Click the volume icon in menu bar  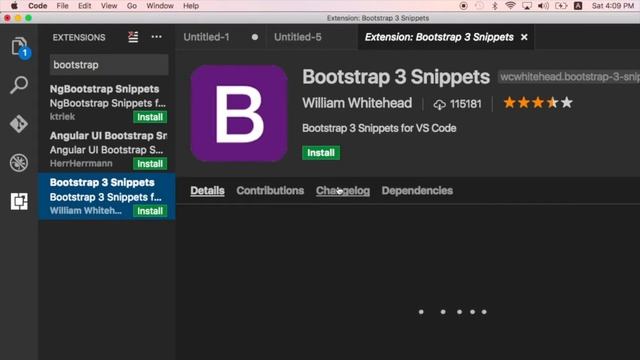(x=543, y=6)
